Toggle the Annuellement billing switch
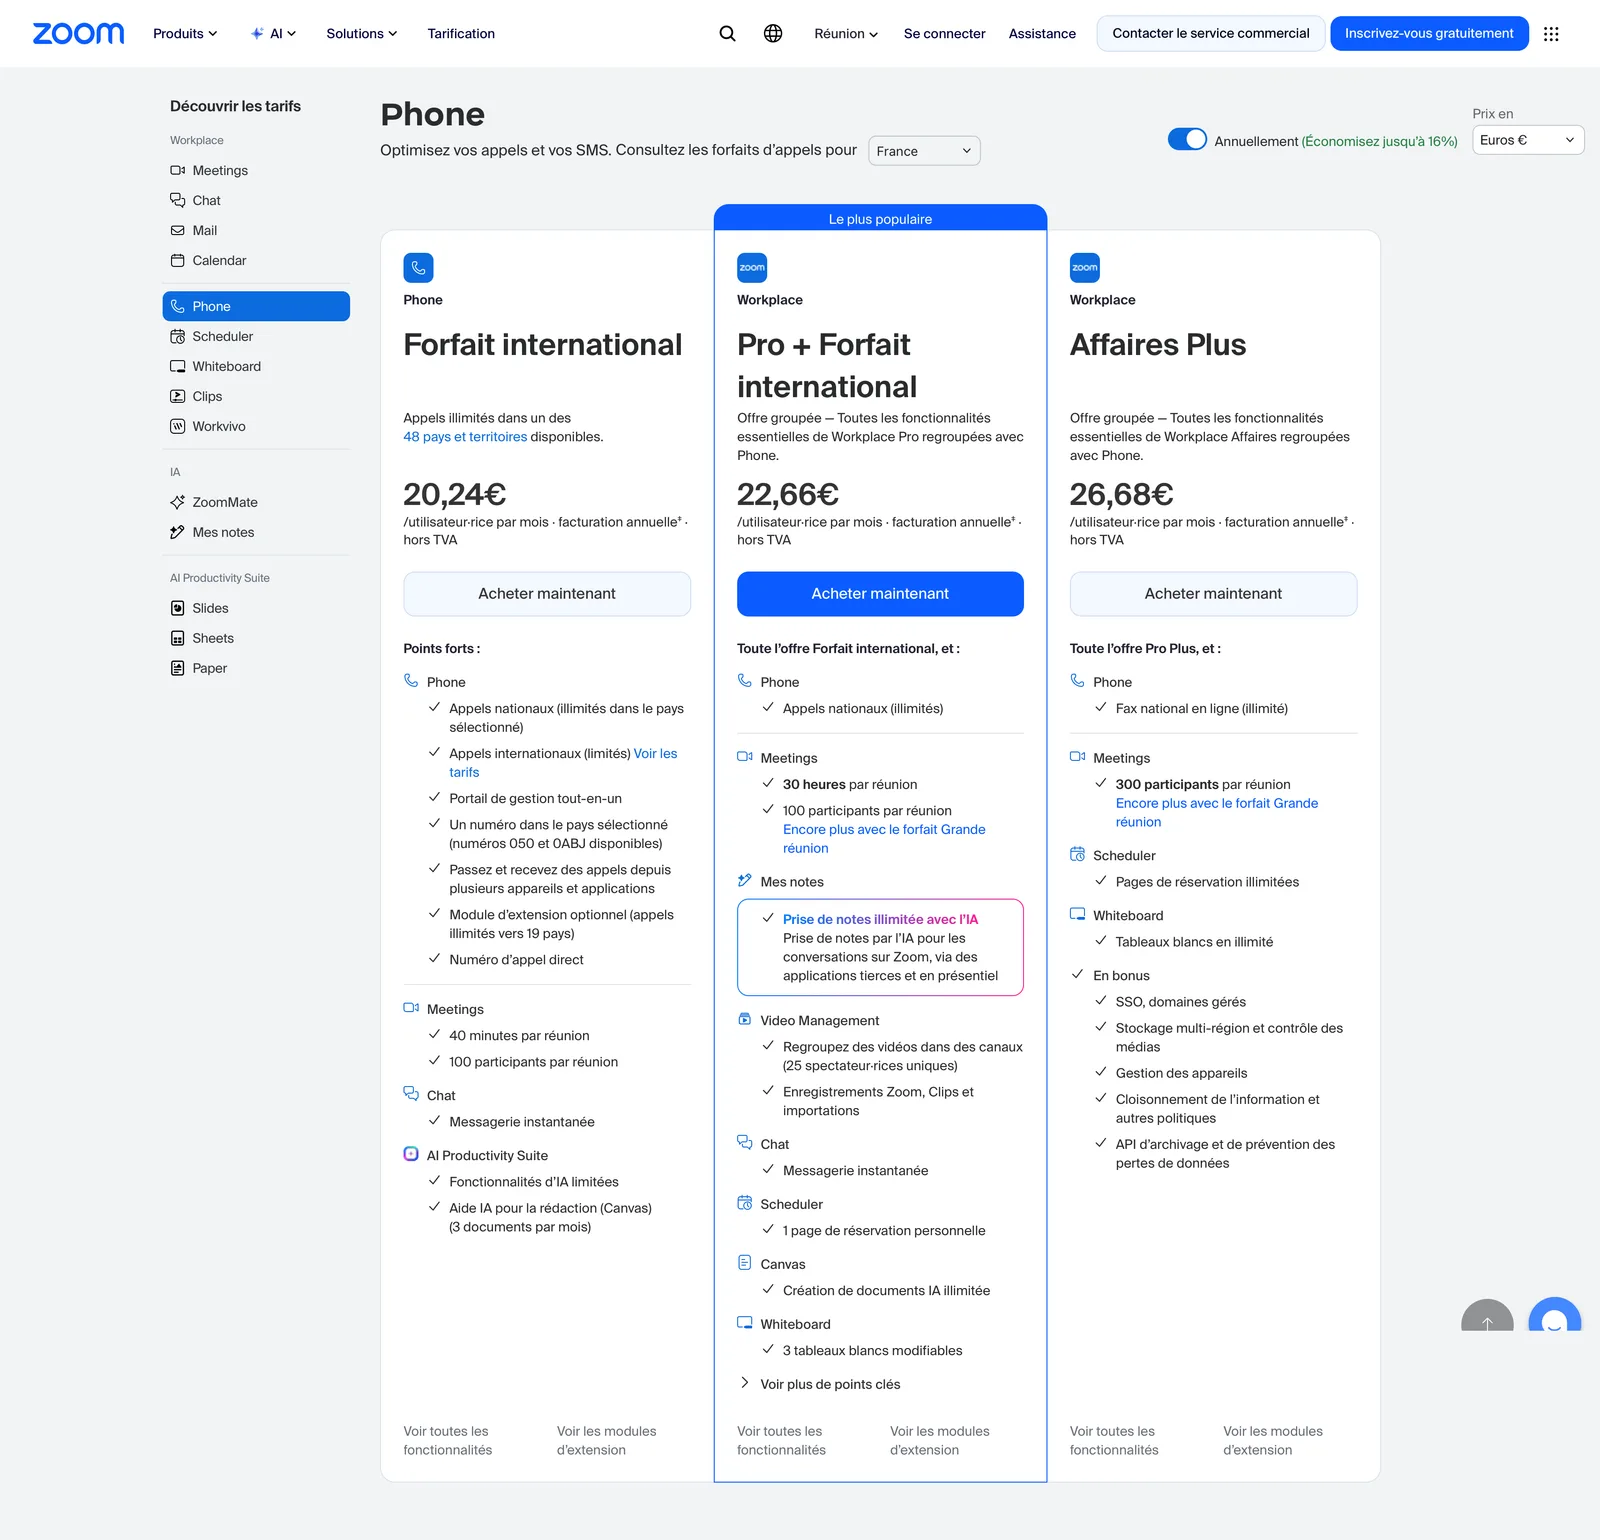 (x=1187, y=140)
